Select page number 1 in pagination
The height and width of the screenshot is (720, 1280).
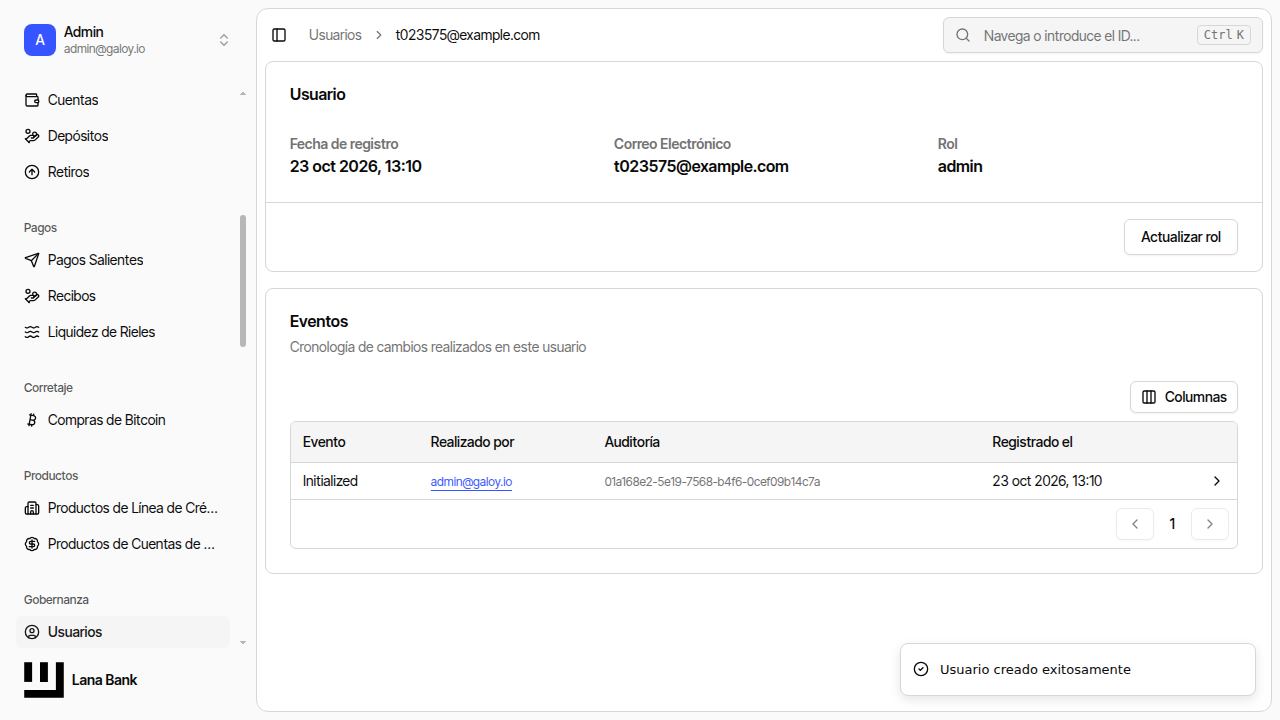[1173, 524]
